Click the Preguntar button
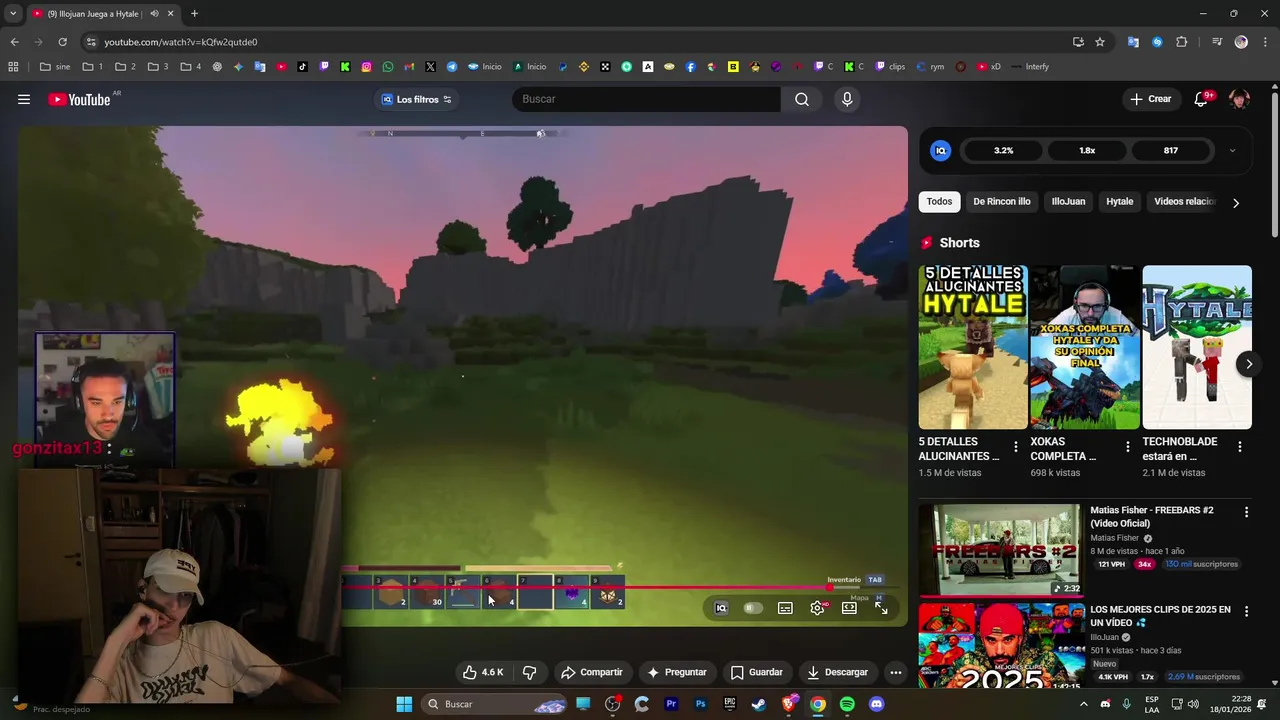The height and width of the screenshot is (720, 1280). tap(677, 672)
